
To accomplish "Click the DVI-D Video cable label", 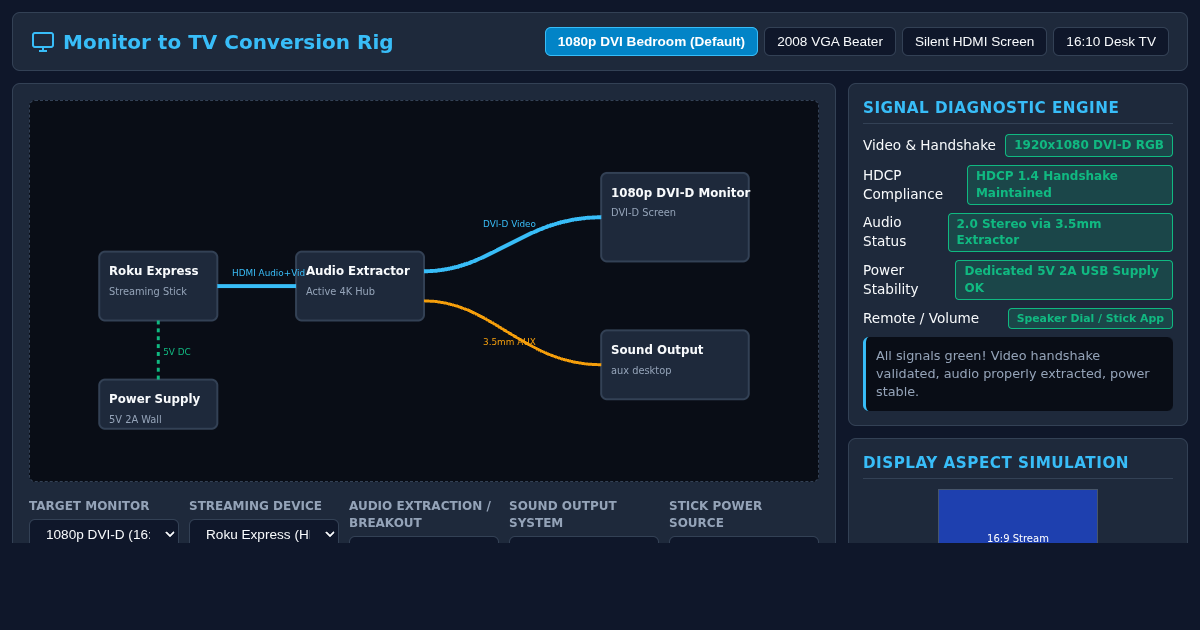I will coord(509,224).
